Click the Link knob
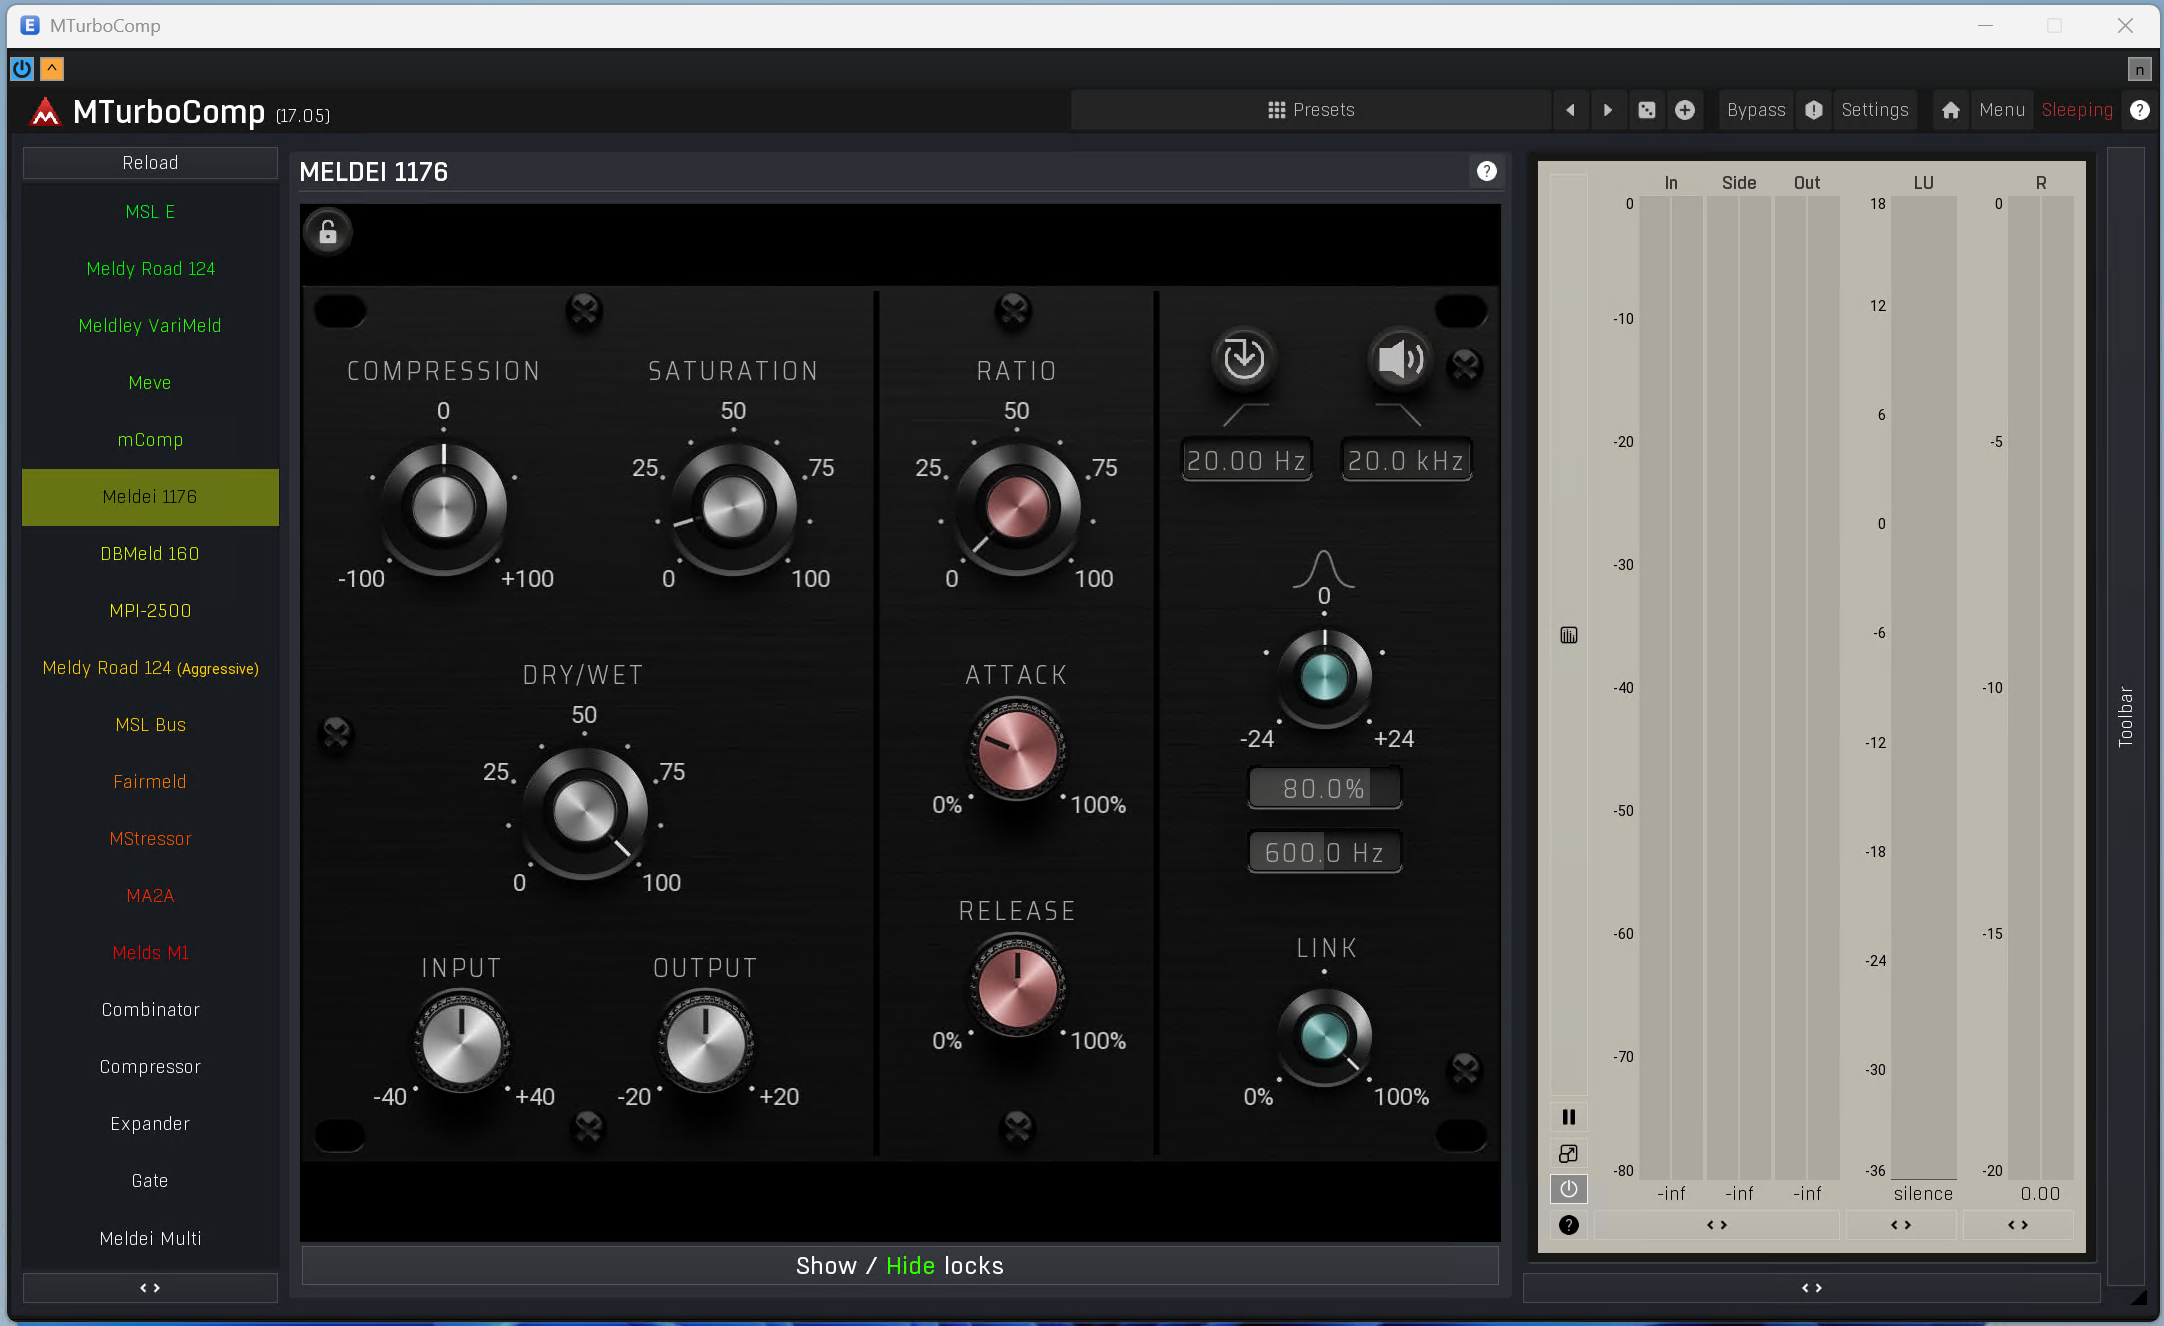 1324,1037
